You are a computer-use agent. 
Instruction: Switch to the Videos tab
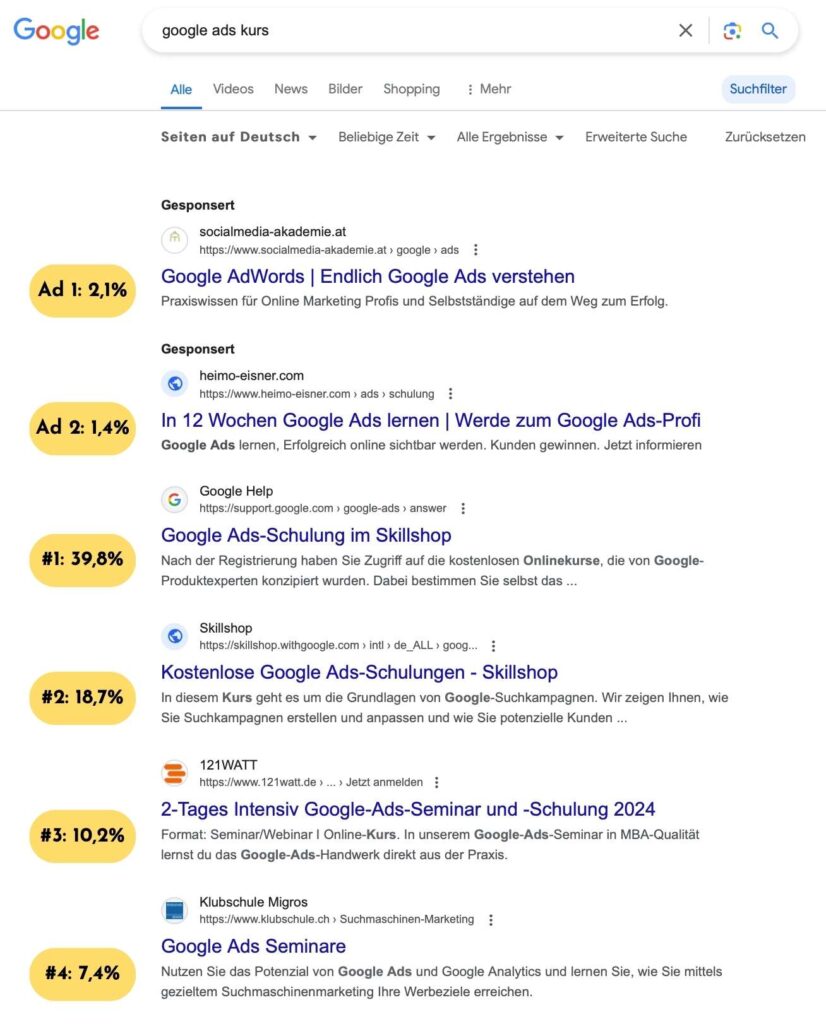coord(233,89)
